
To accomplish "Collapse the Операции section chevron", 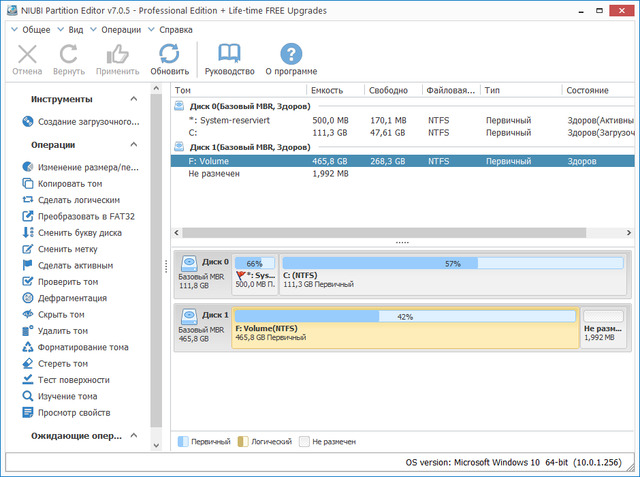I will pos(132,144).
